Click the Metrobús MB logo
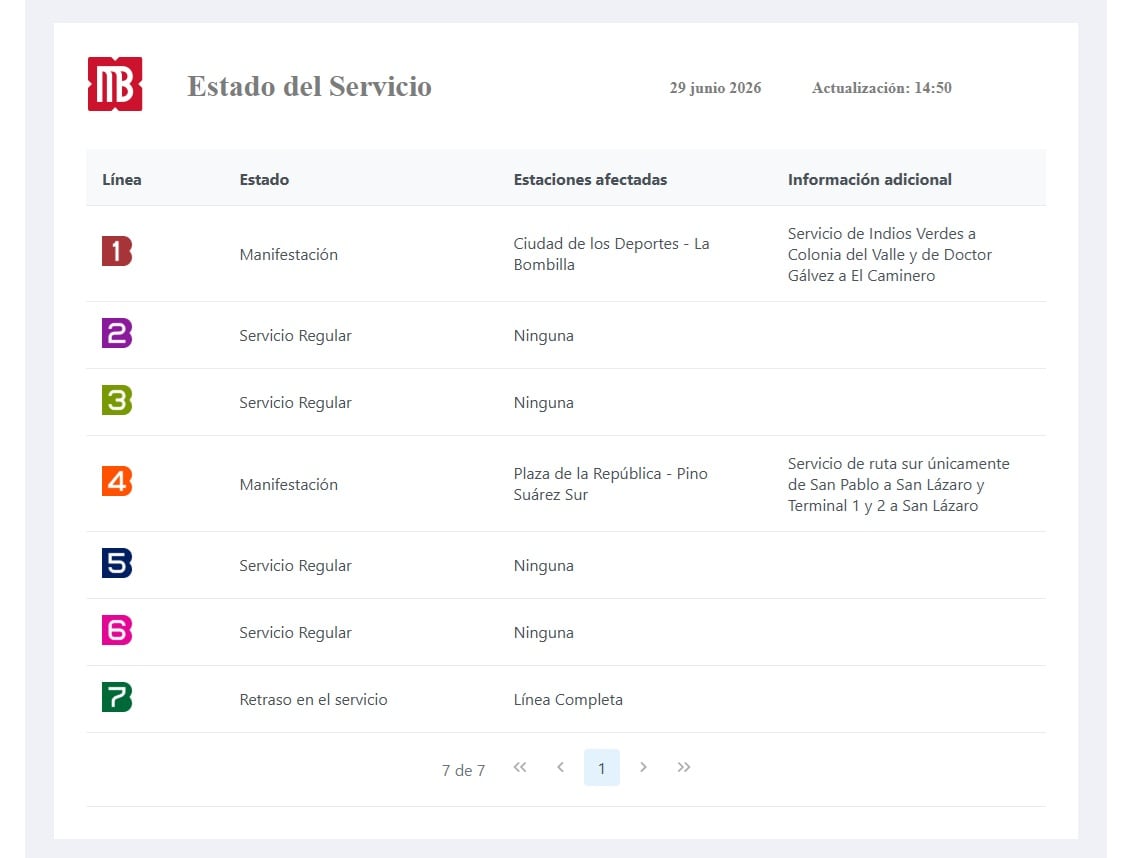The image size is (1127, 858). pos(115,84)
